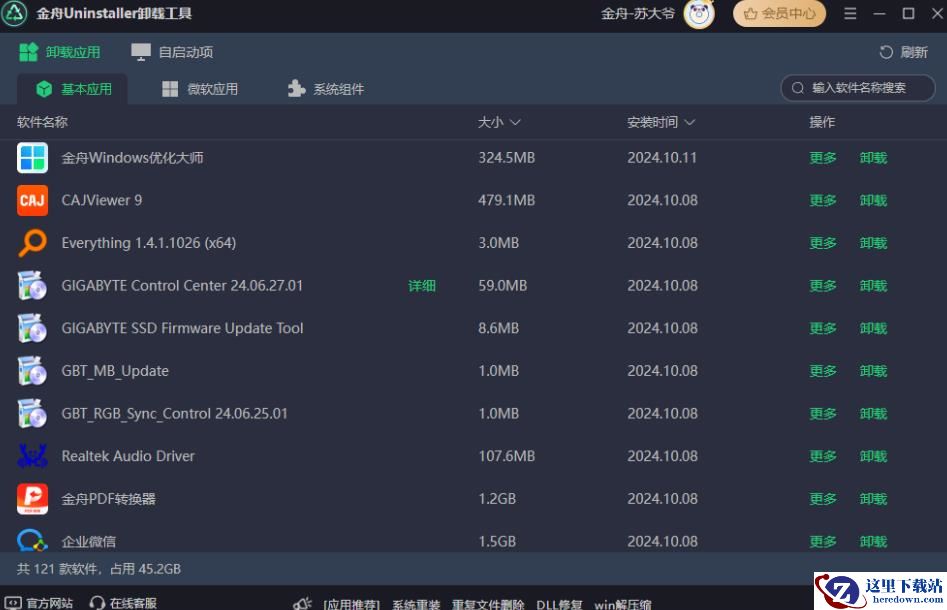
Task: Select the GBT_MB_Update name text
Action: click(x=115, y=371)
